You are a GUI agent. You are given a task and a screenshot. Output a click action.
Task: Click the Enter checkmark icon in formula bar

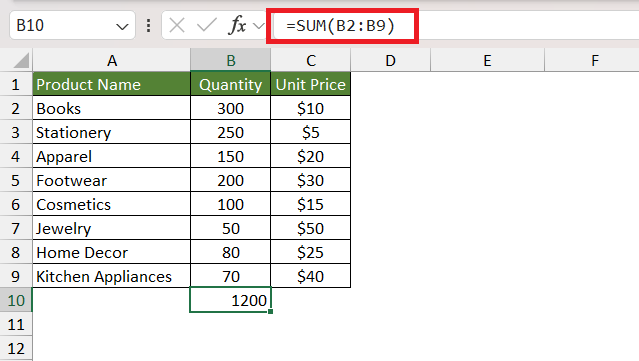pyautogui.click(x=207, y=26)
